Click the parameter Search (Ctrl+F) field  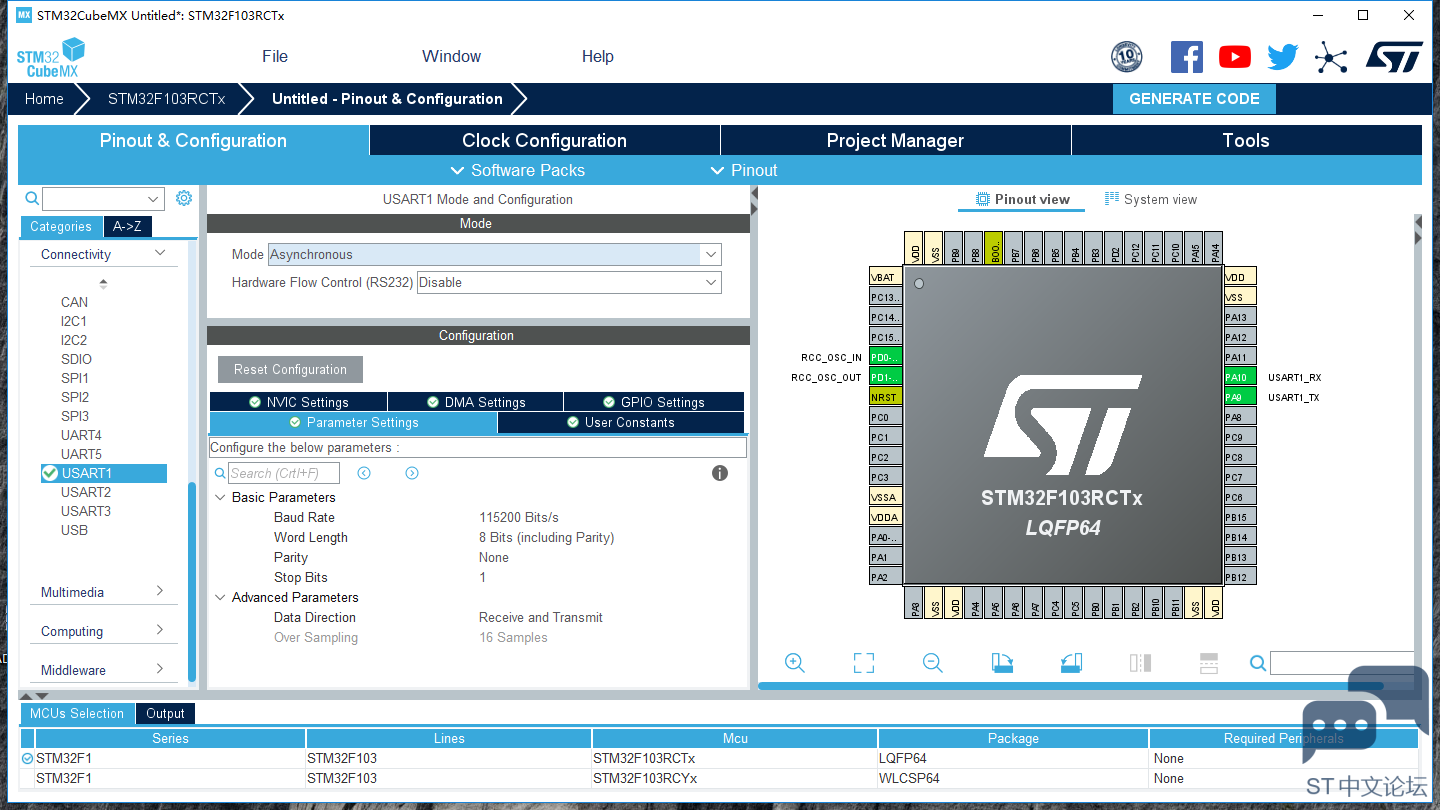coord(284,473)
